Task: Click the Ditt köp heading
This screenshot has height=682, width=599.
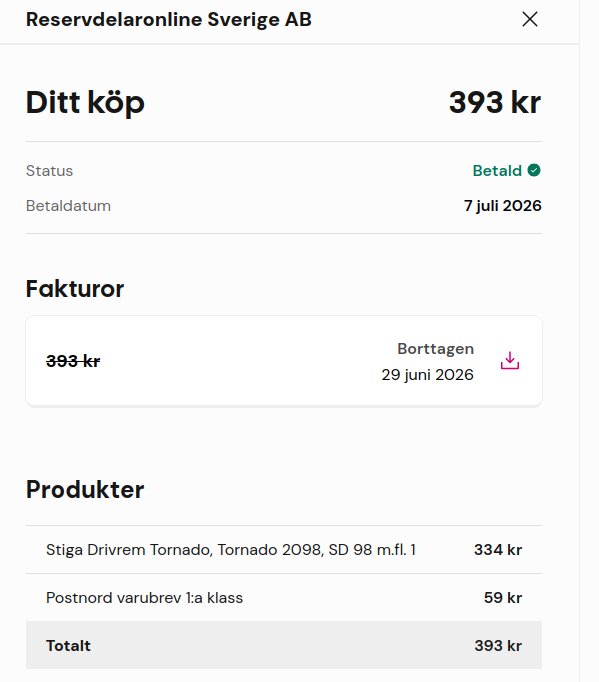Action: 85,103
